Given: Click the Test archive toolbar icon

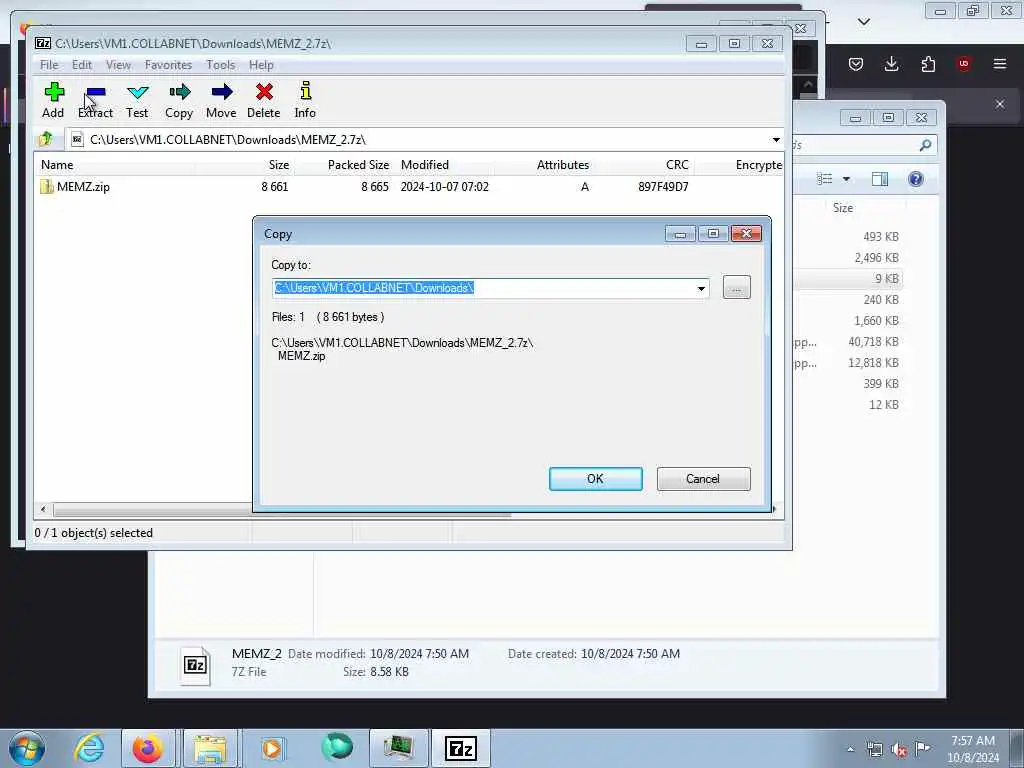Looking at the screenshot, I should [137, 100].
